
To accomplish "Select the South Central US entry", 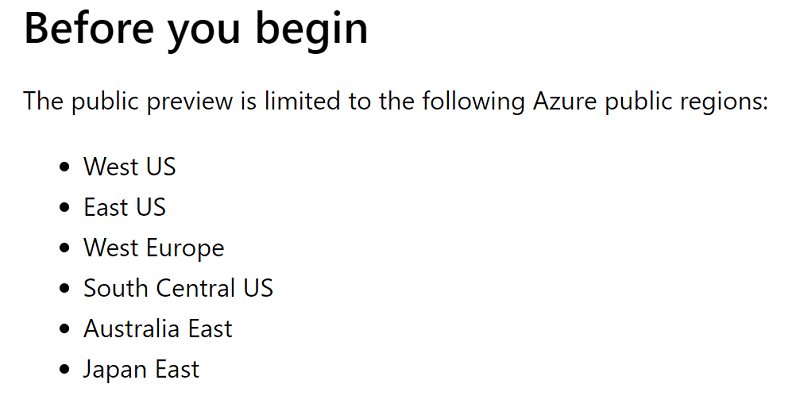I will click(x=179, y=288).
